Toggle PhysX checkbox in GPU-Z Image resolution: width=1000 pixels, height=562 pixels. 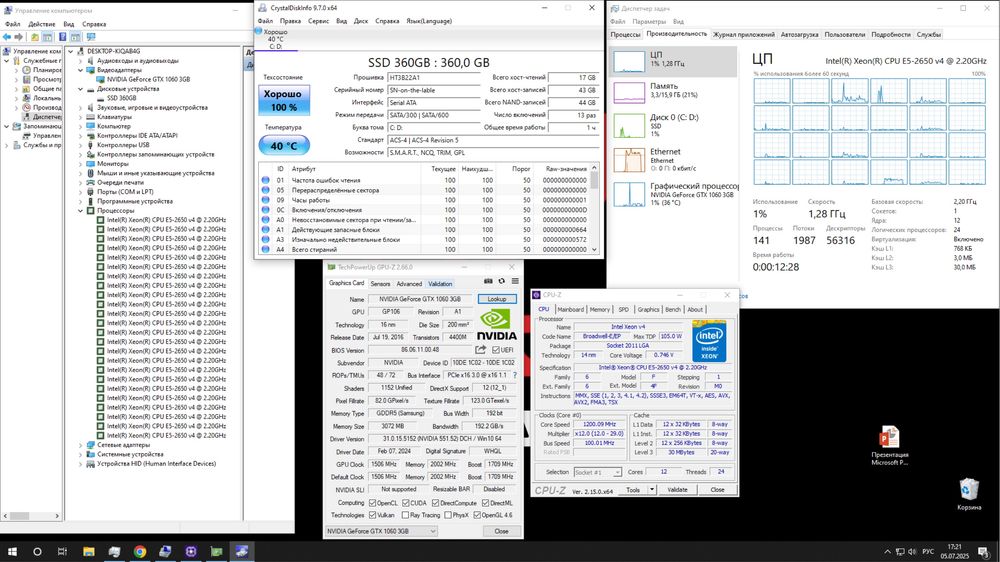click(x=448, y=515)
